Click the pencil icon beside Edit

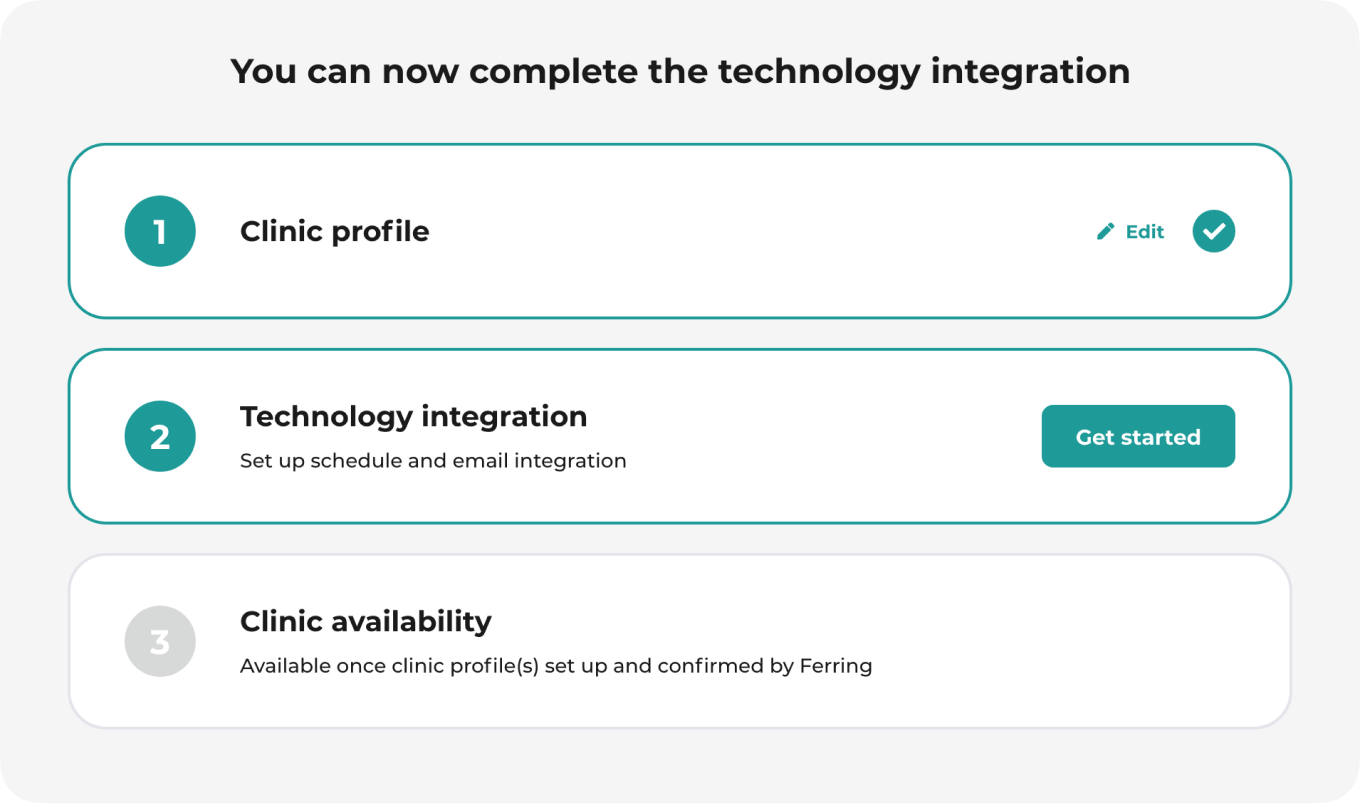pyautogui.click(x=1105, y=231)
